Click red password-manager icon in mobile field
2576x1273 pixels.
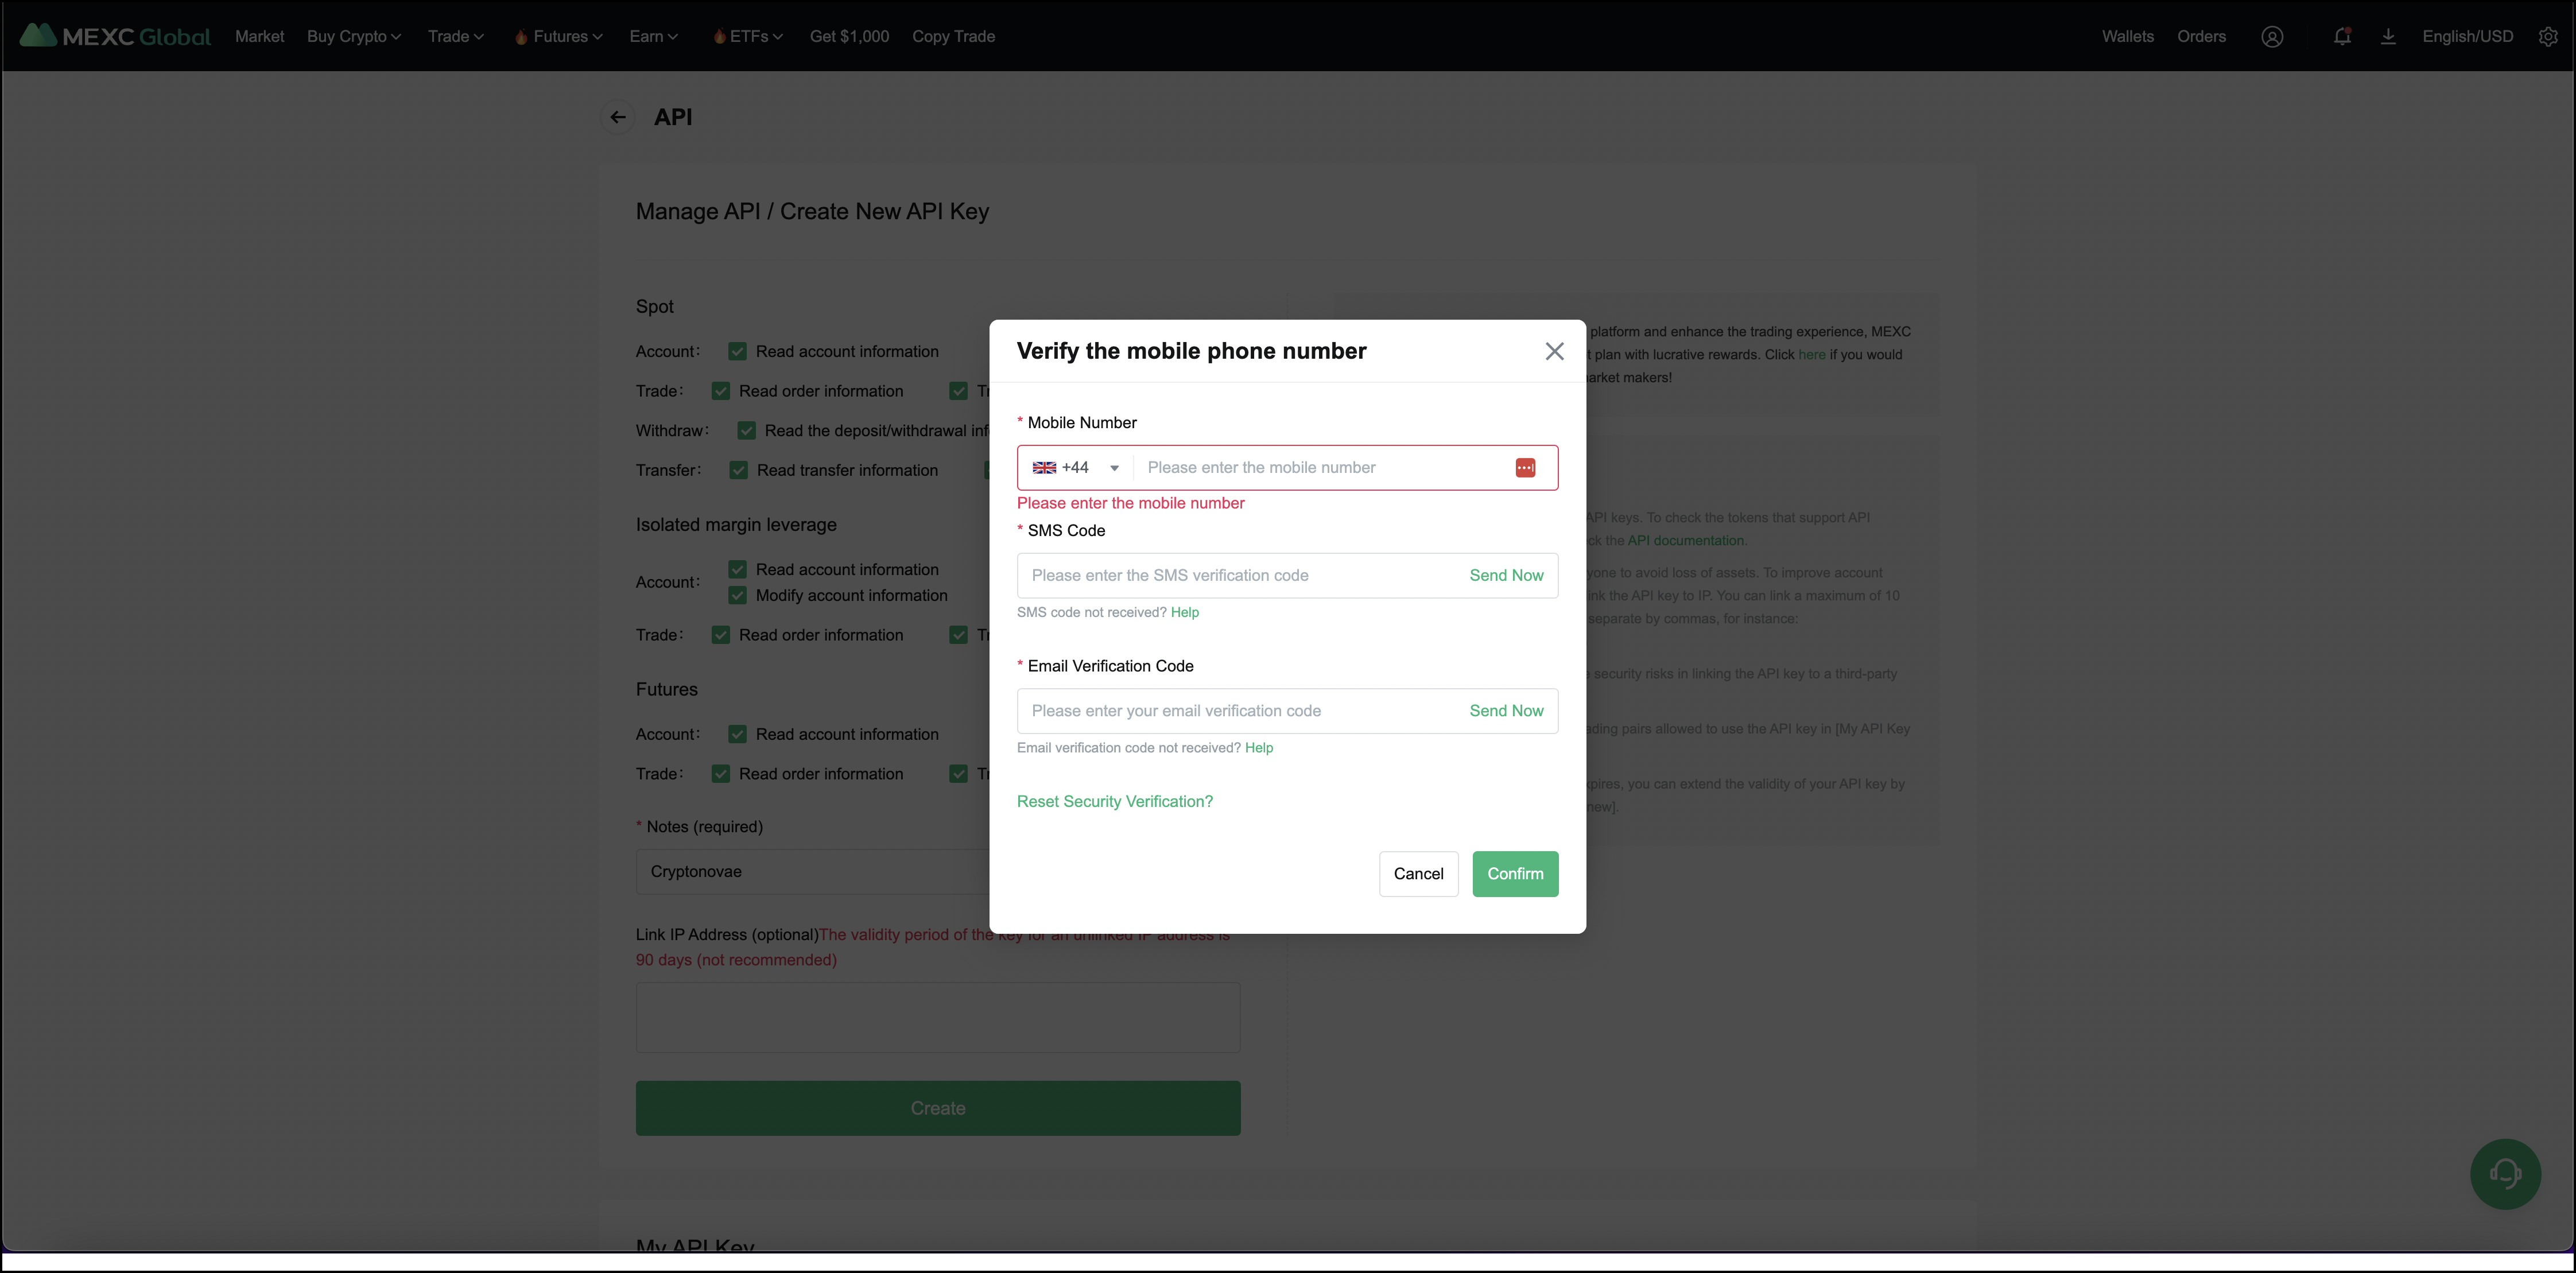click(x=1525, y=468)
